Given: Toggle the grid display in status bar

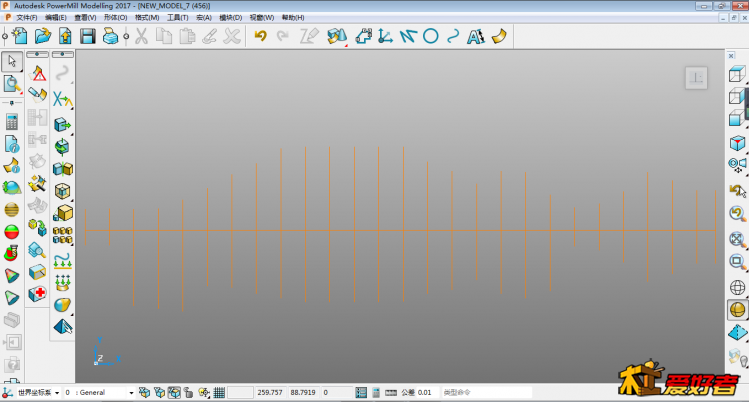Looking at the screenshot, I should [x=219, y=392].
